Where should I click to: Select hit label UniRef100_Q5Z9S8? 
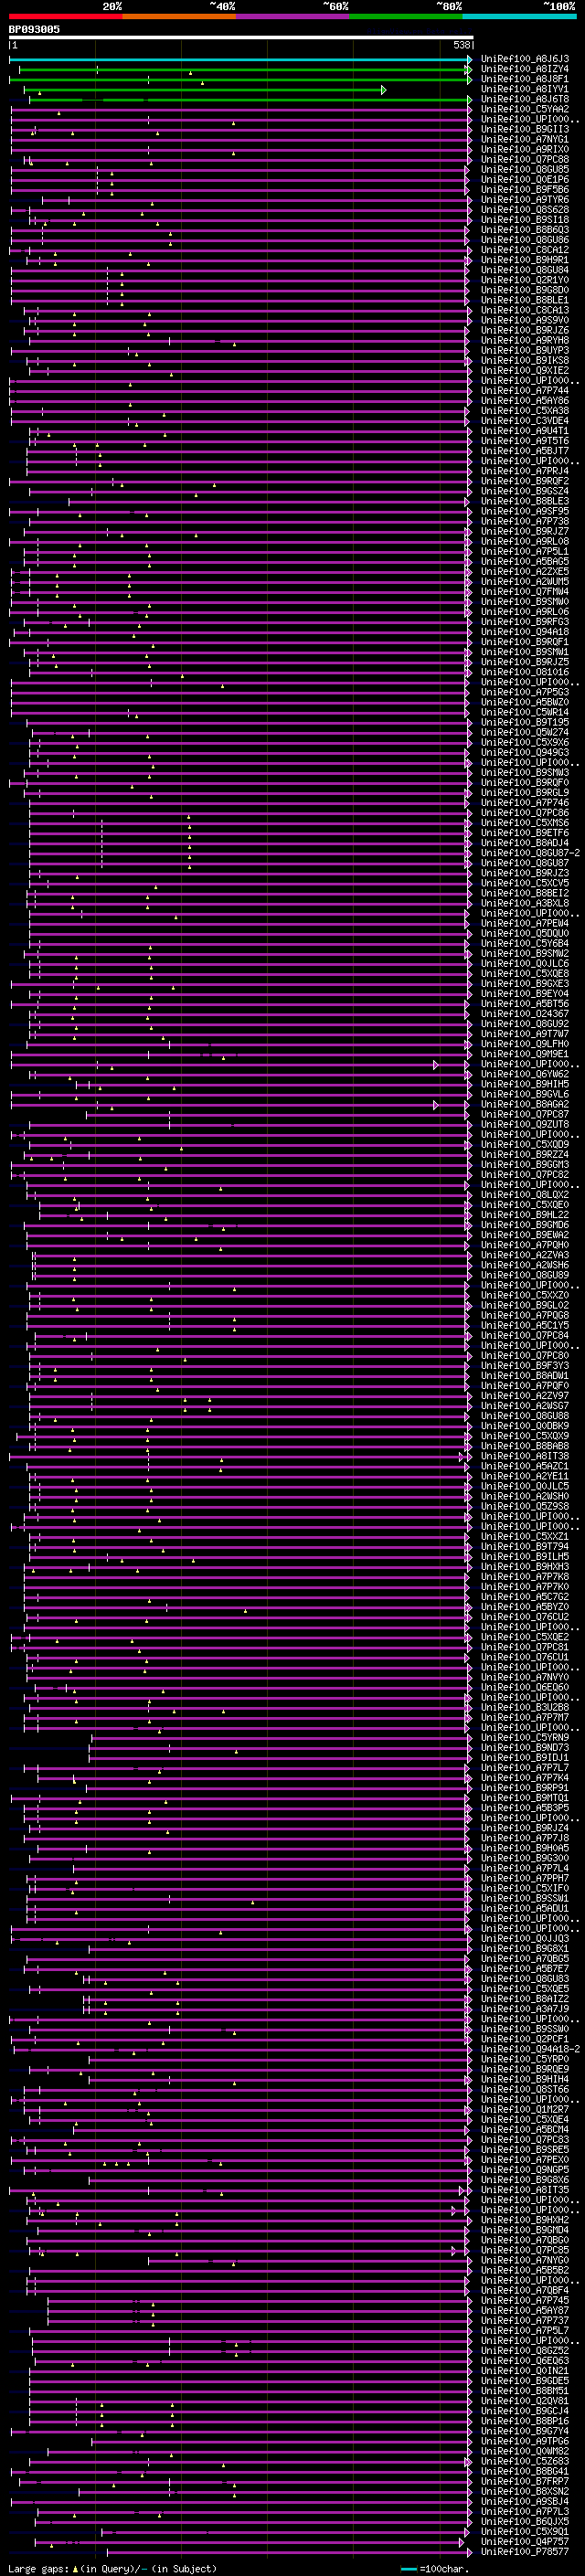(525, 1506)
